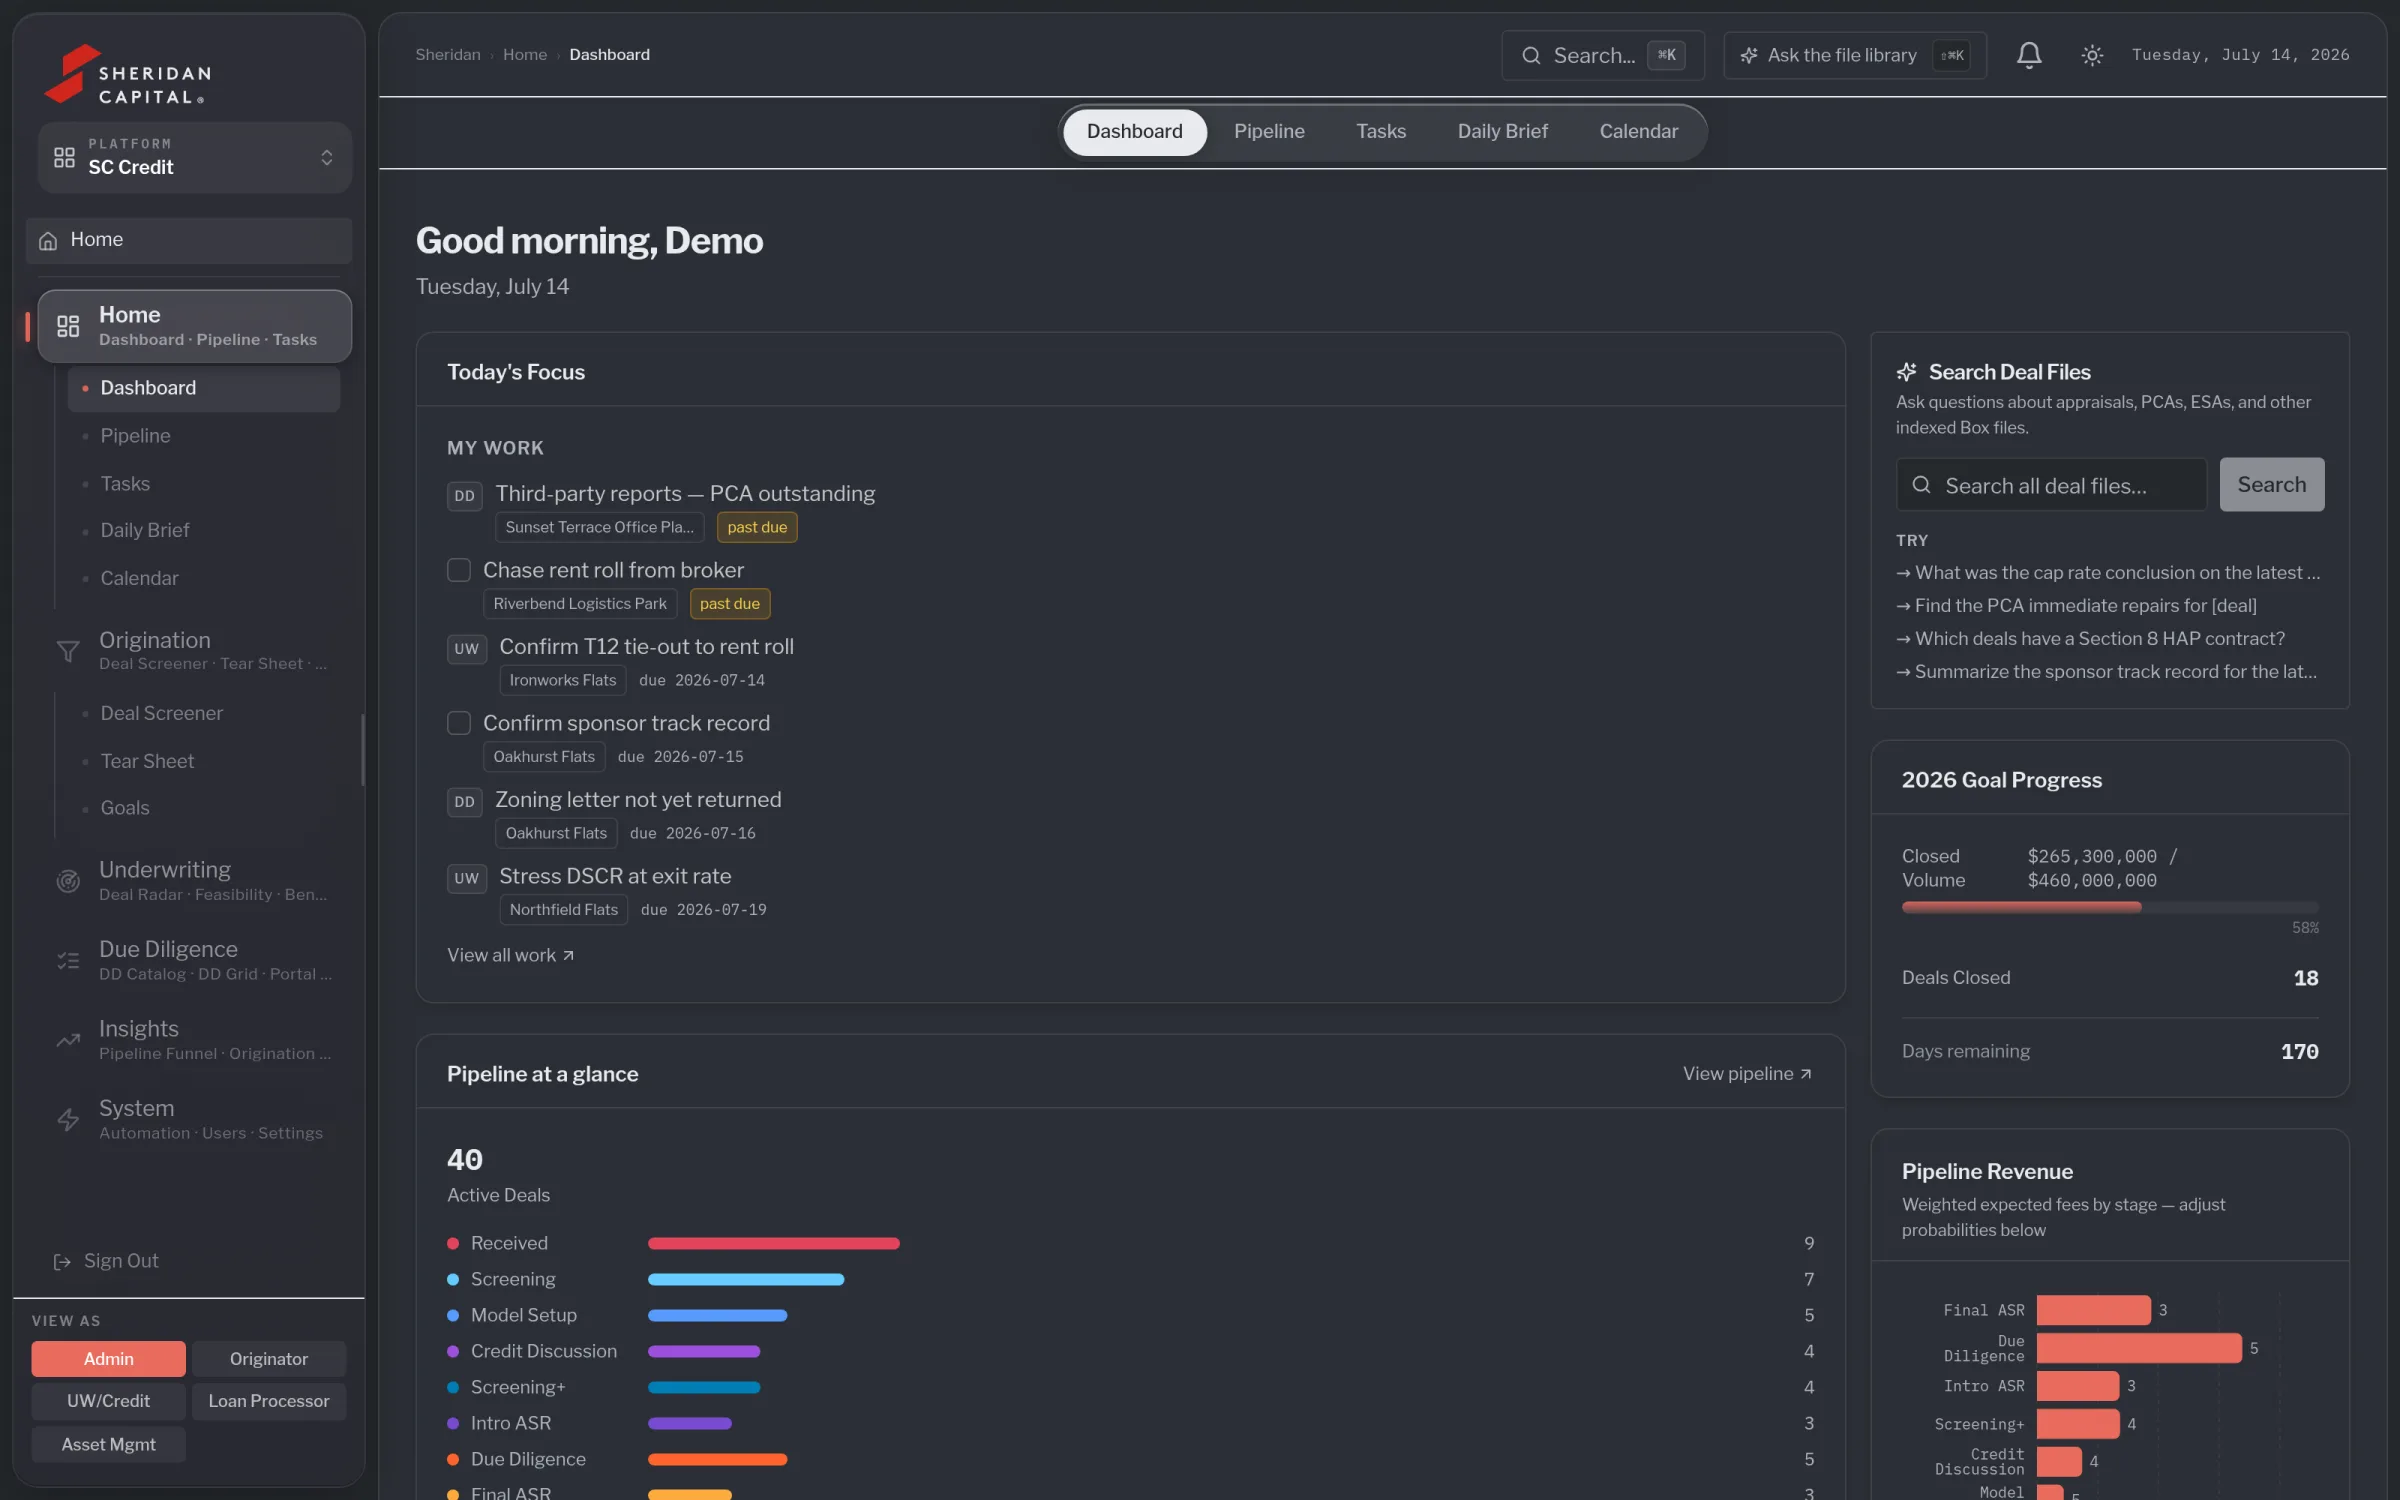This screenshot has width=2400, height=1500.
Task: Open the Daily Brief tab
Action: (x=1502, y=132)
